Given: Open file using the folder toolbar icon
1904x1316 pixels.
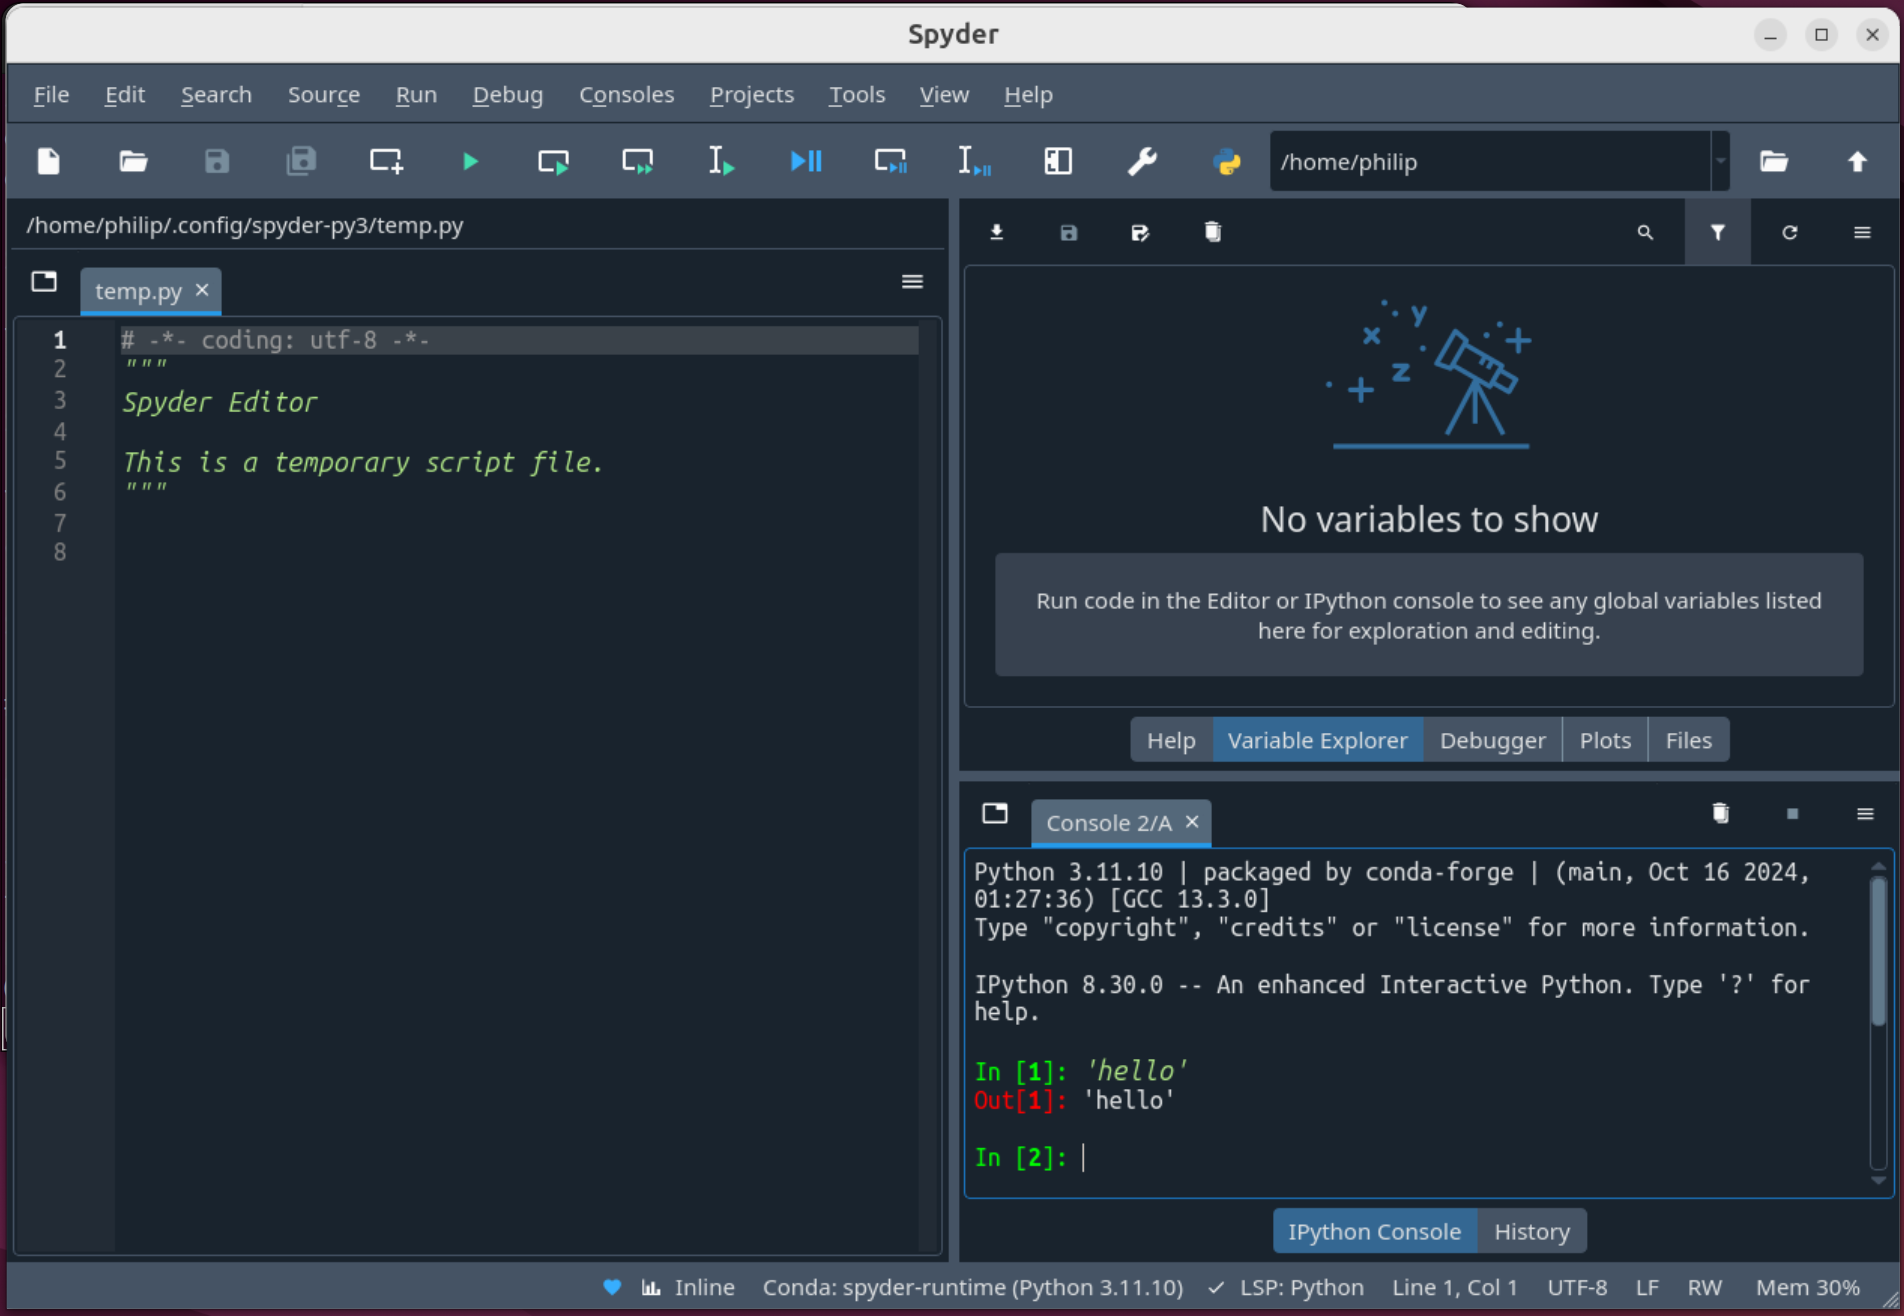Looking at the screenshot, I should click(x=133, y=161).
